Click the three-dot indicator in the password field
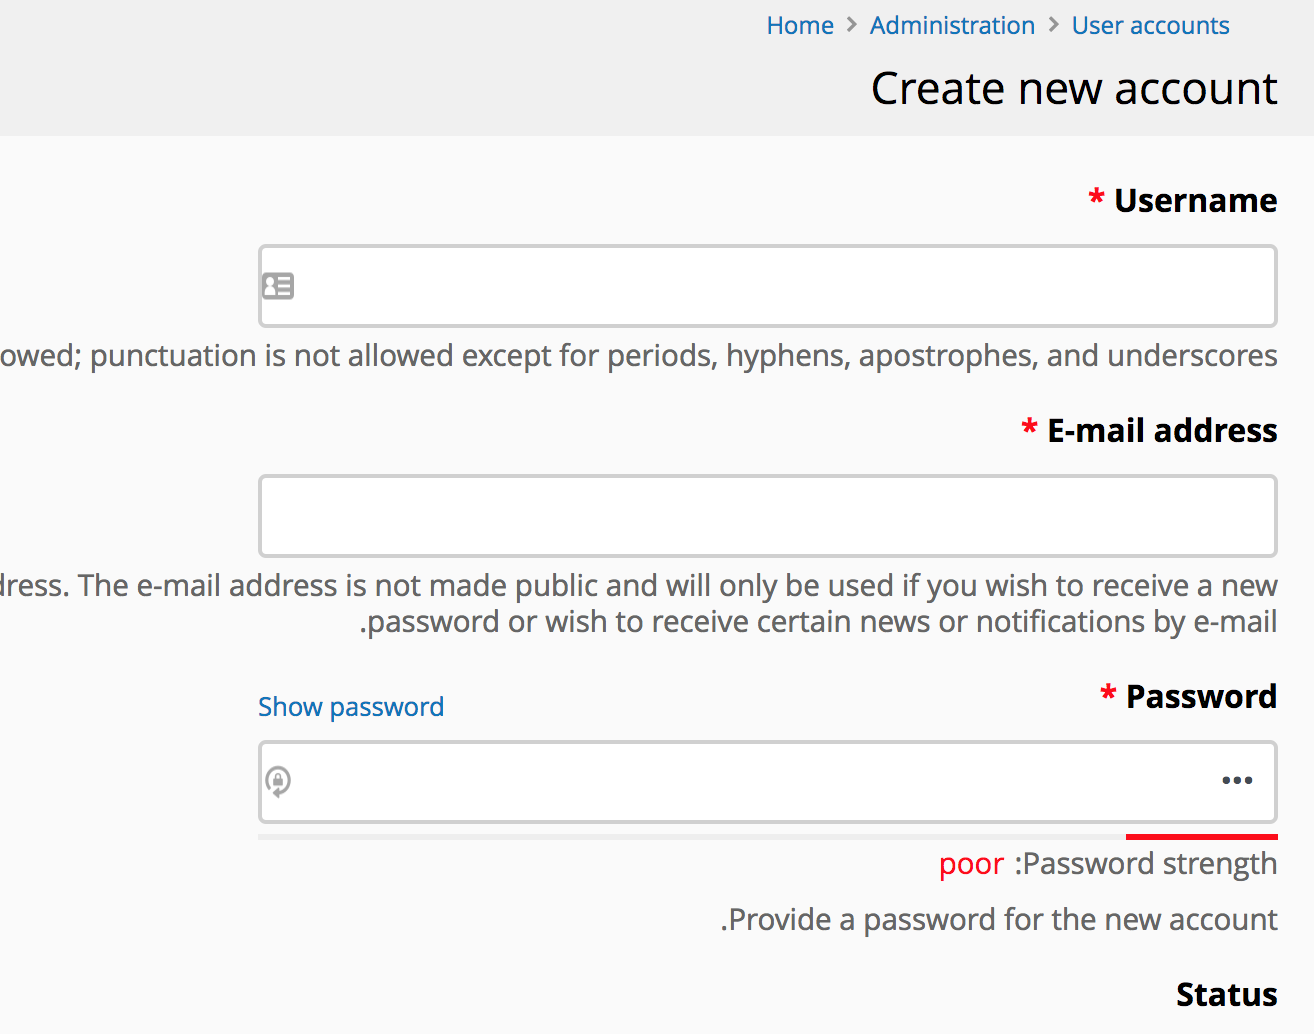This screenshot has height=1034, width=1314. point(1237,780)
